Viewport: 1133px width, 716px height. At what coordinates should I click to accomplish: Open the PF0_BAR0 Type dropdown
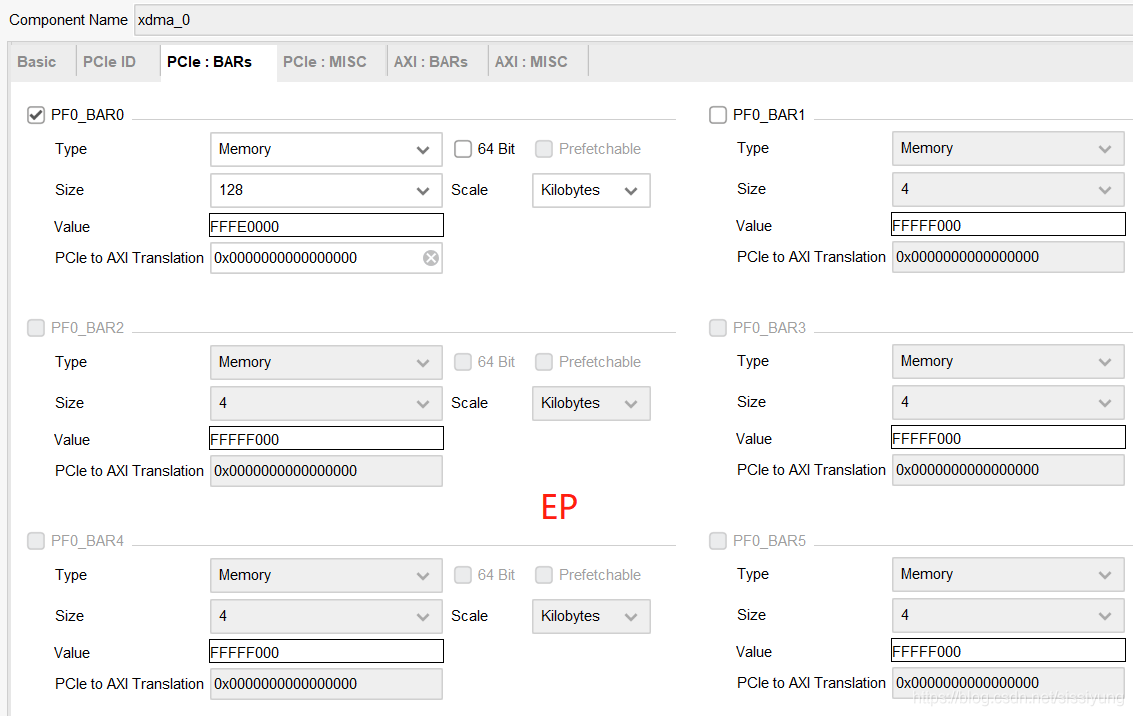click(x=326, y=150)
